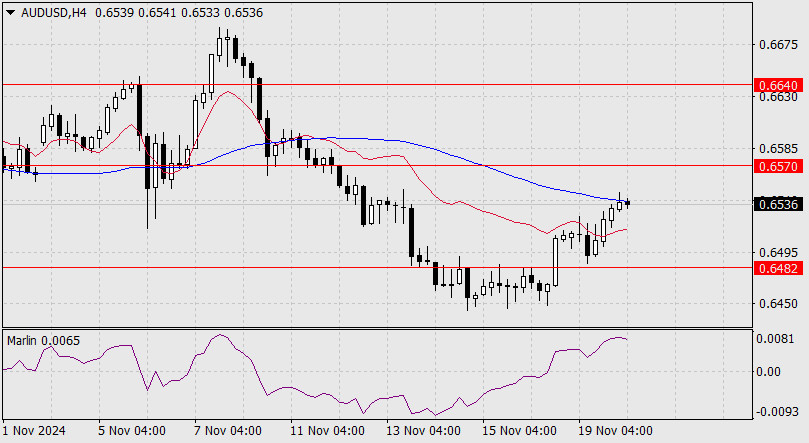Click the 13 Nov 04:00 time label
Viewport: 809px width, 443px height.
(423, 431)
